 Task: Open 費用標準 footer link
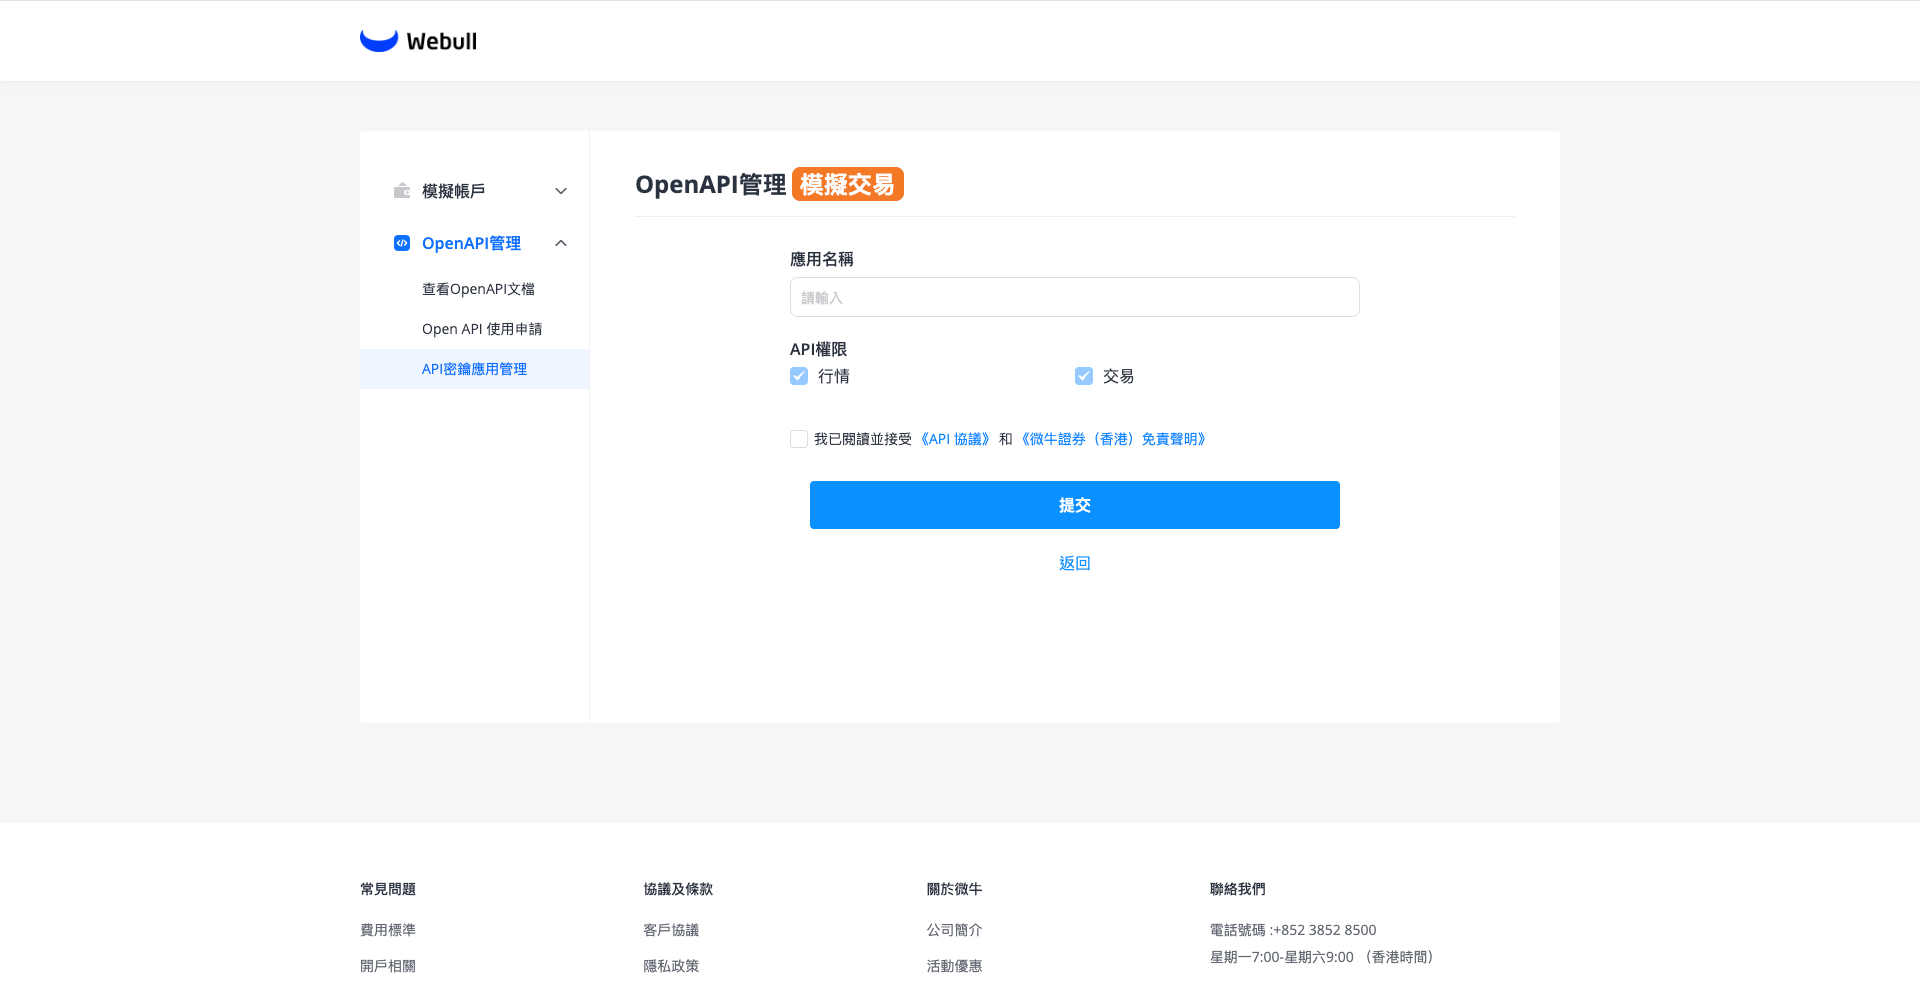388,930
